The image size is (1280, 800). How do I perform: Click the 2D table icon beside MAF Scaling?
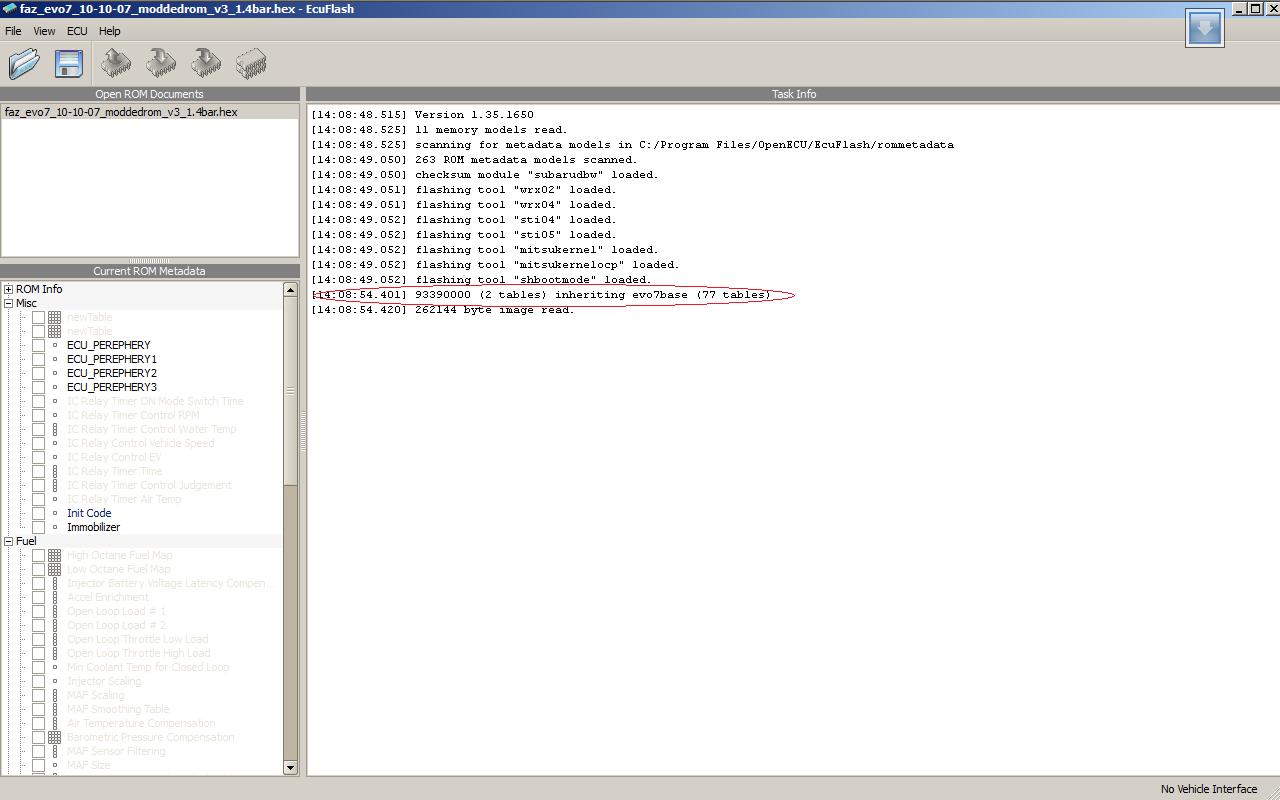(x=55, y=695)
